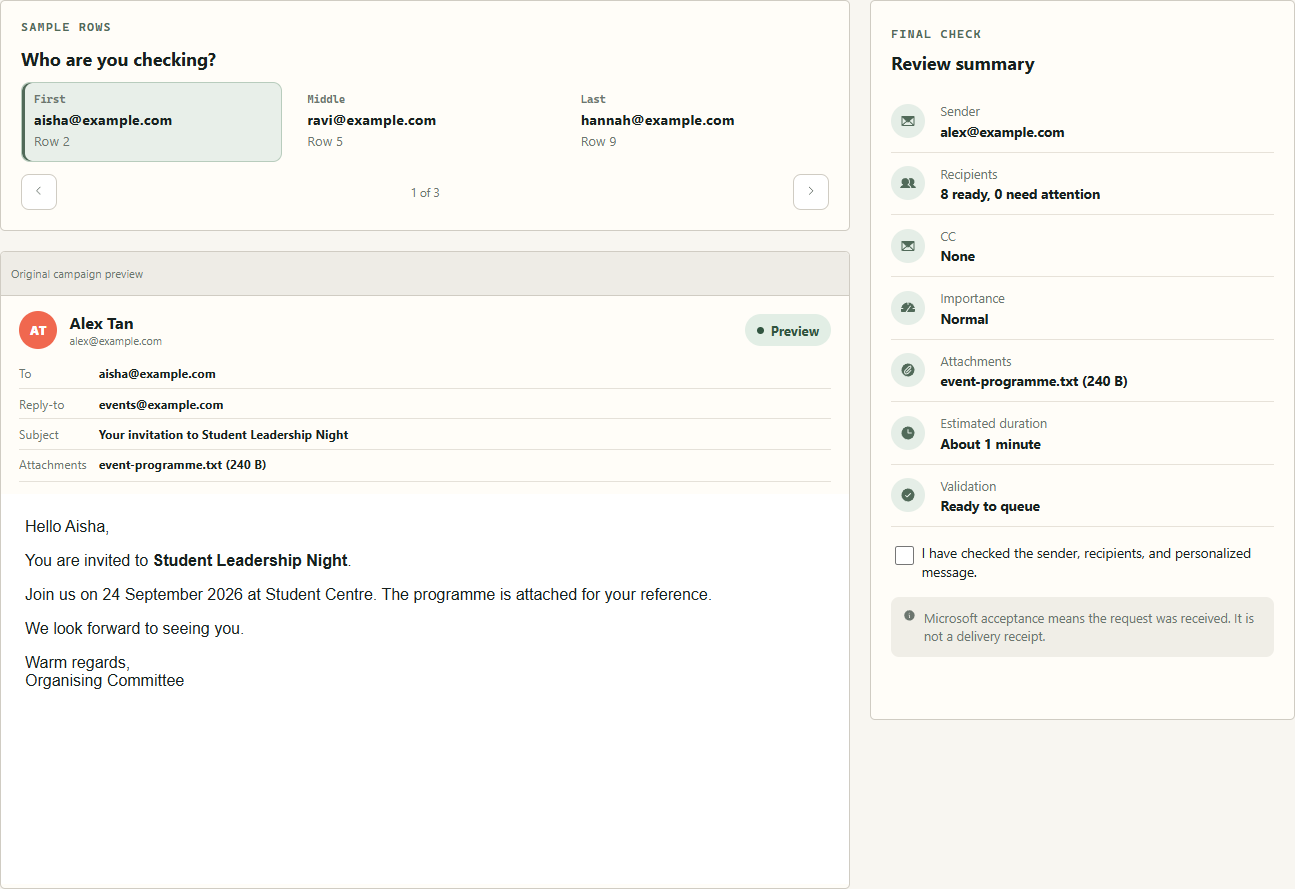Click the Sender envelope icon
This screenshot has width=1295, height=889.
pyautogui.click(x=908, y=121)
